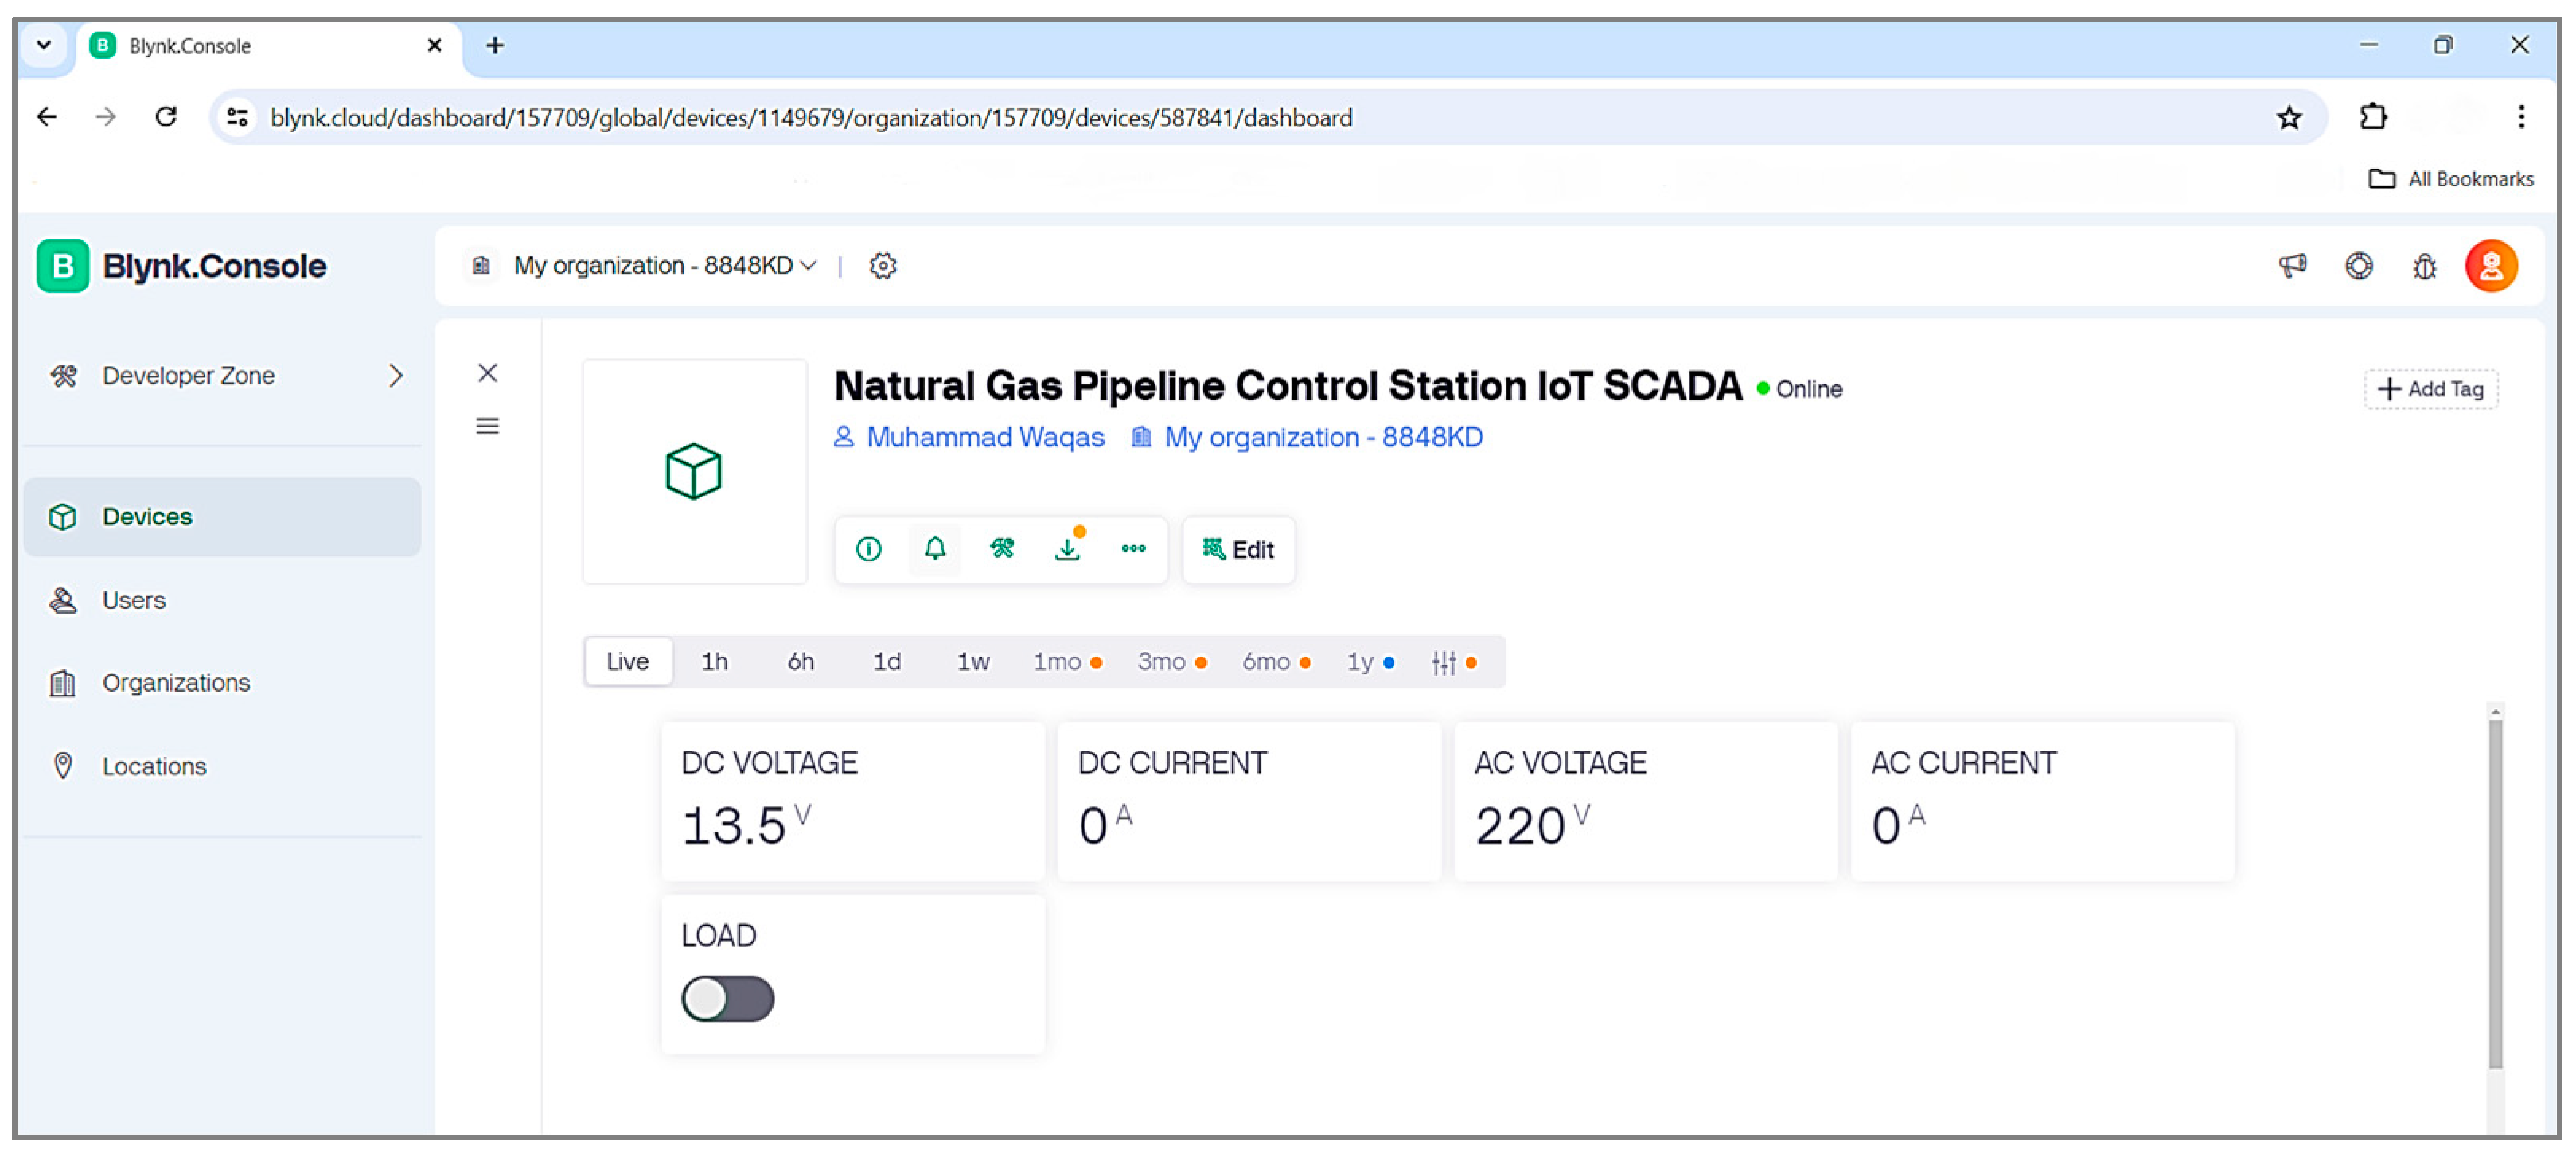
Task: Open the three-dots more actions menu
Action: 1133,549
